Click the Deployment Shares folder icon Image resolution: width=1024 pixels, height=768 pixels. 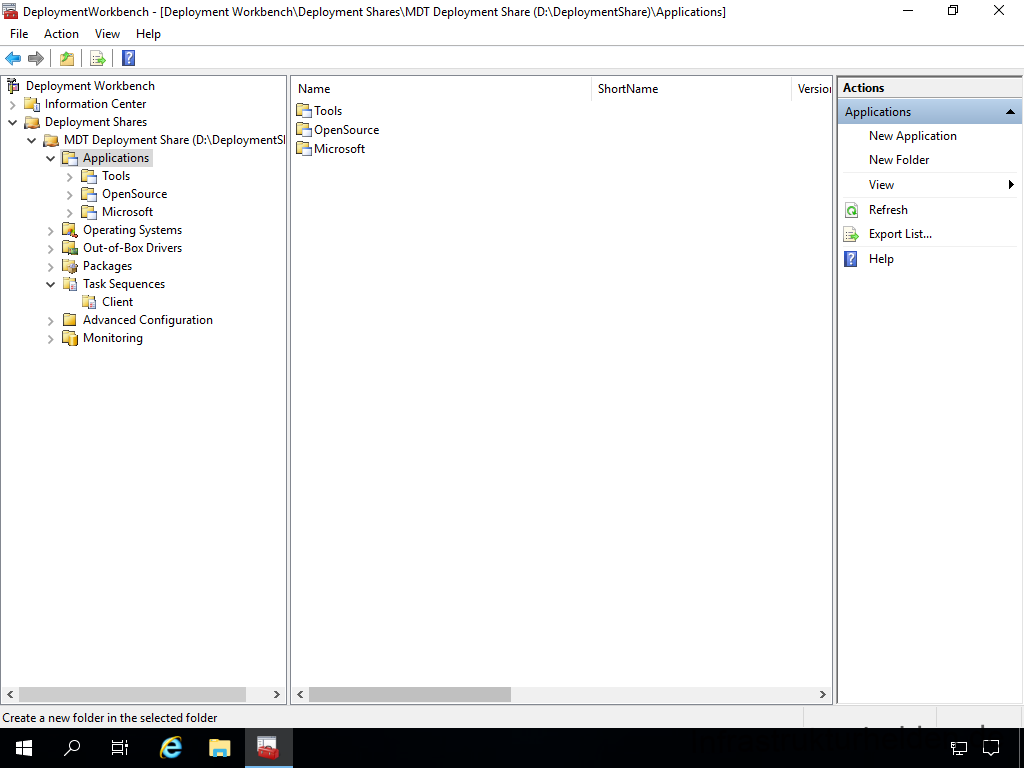[x=32, y=122]
